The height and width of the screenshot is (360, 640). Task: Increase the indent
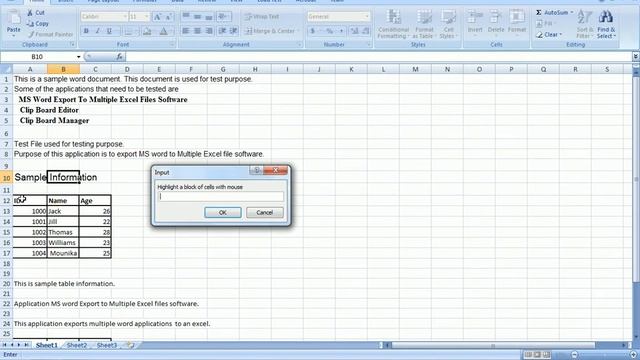click(234, 31)
